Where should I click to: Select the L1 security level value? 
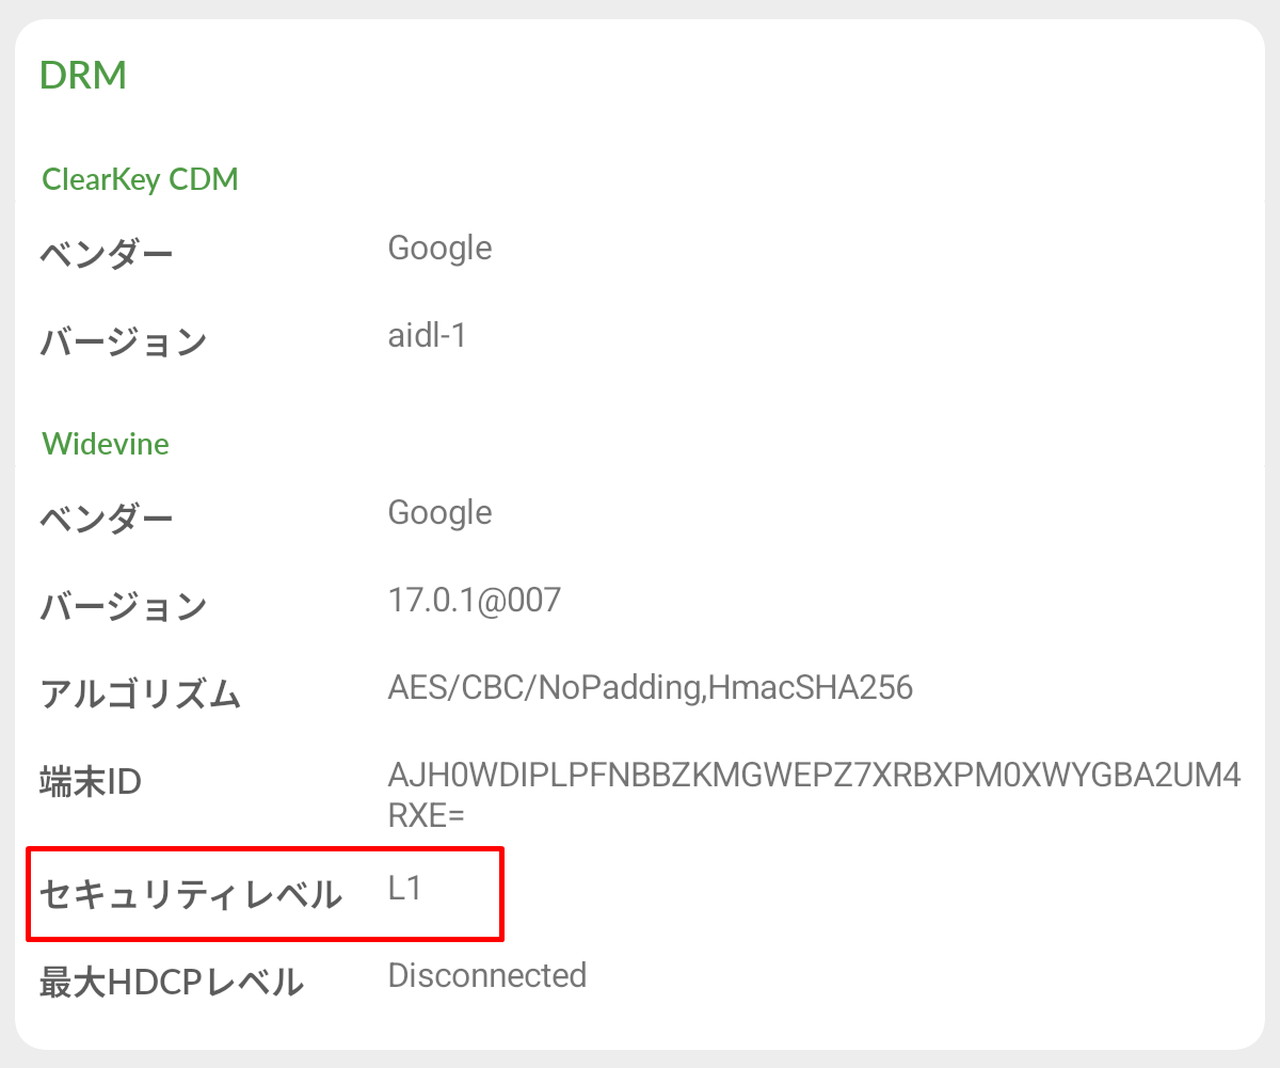pos(404,888)
